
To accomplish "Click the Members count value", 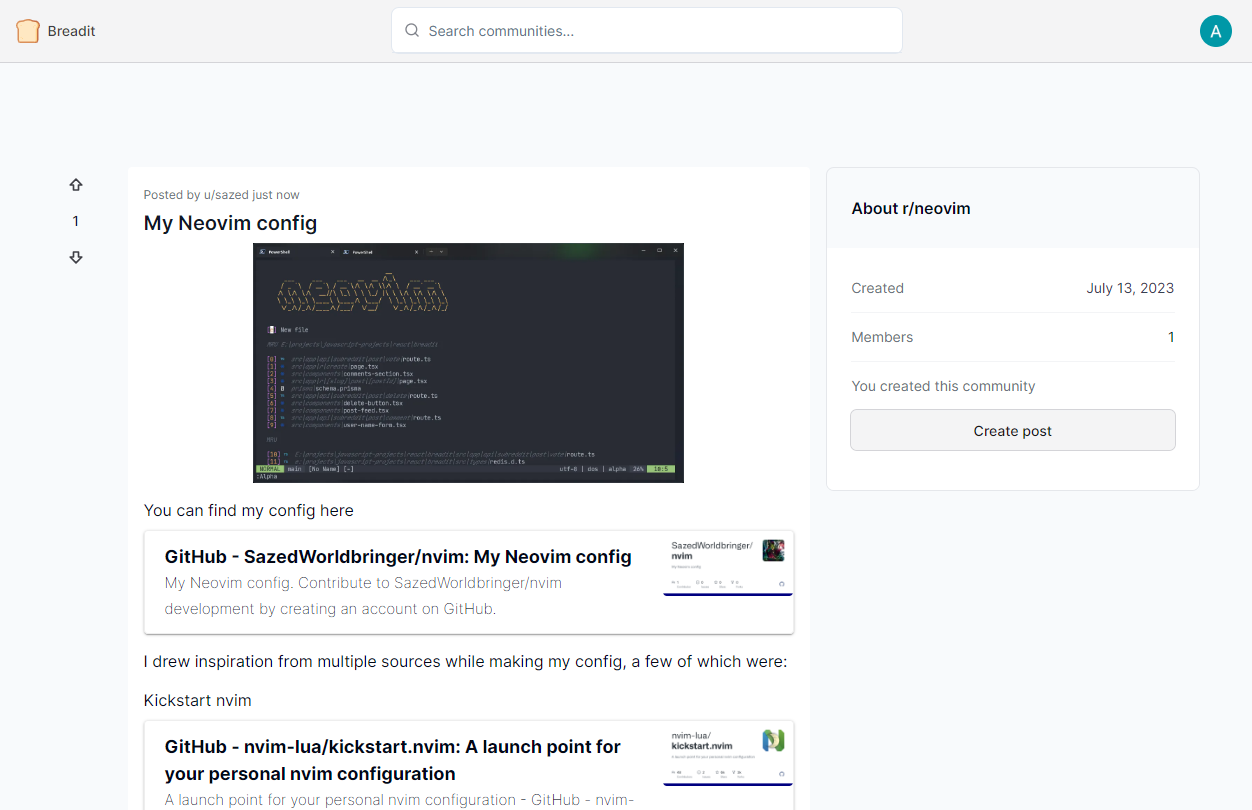I will [1171, 337].
